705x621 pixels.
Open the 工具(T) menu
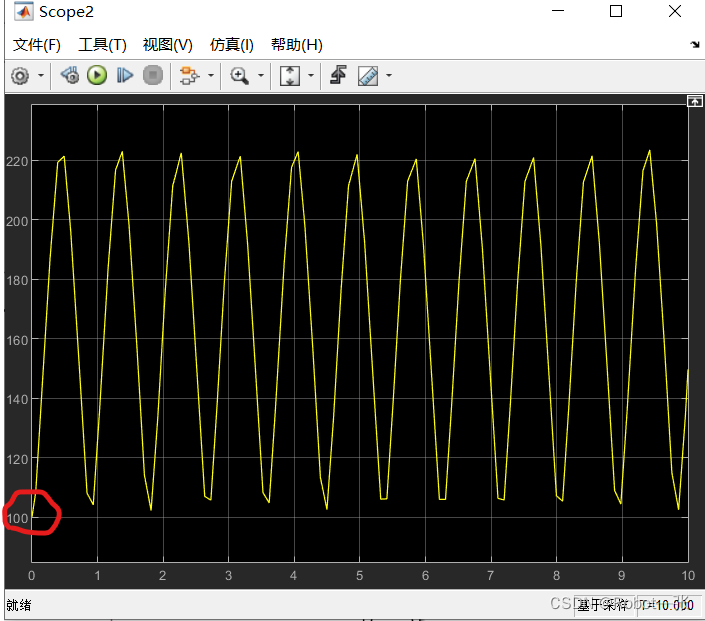[x=102, y=45]
